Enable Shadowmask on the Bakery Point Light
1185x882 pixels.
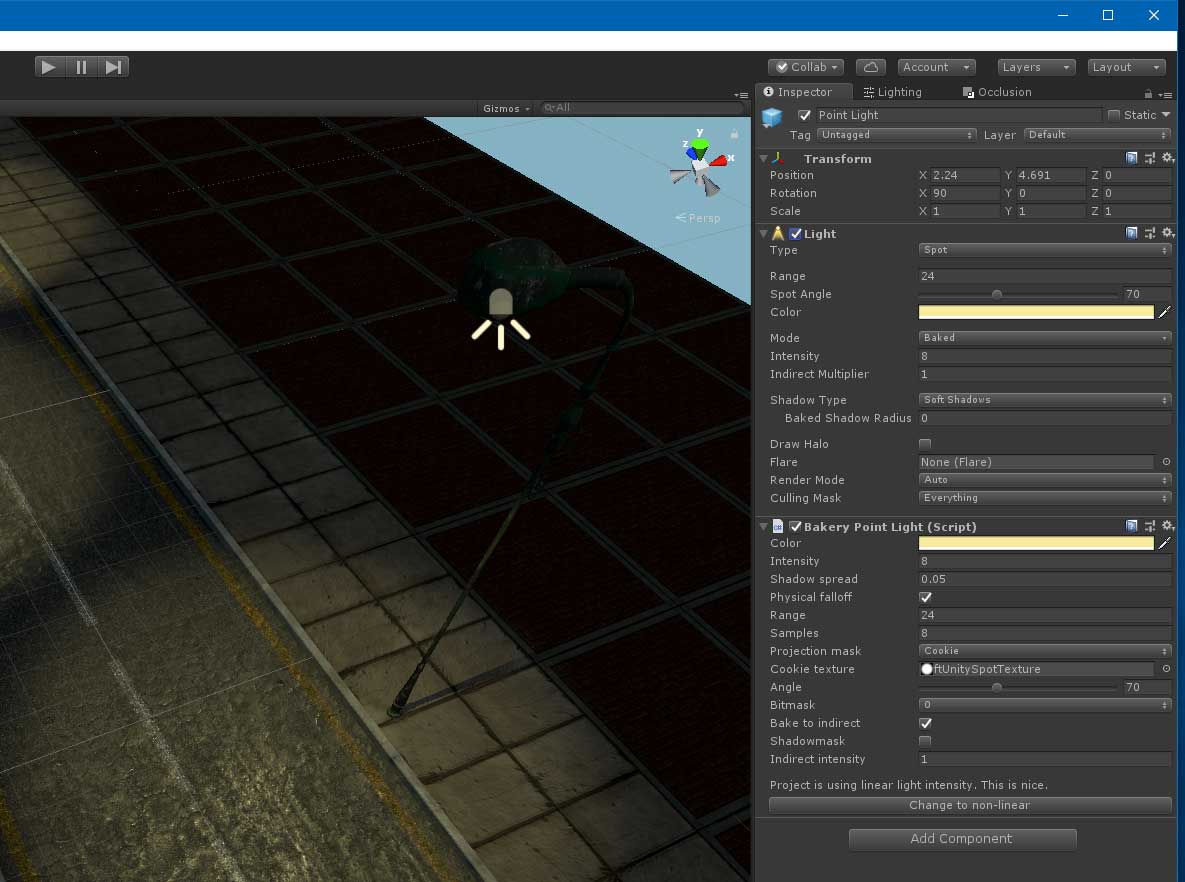click(925, 741)
